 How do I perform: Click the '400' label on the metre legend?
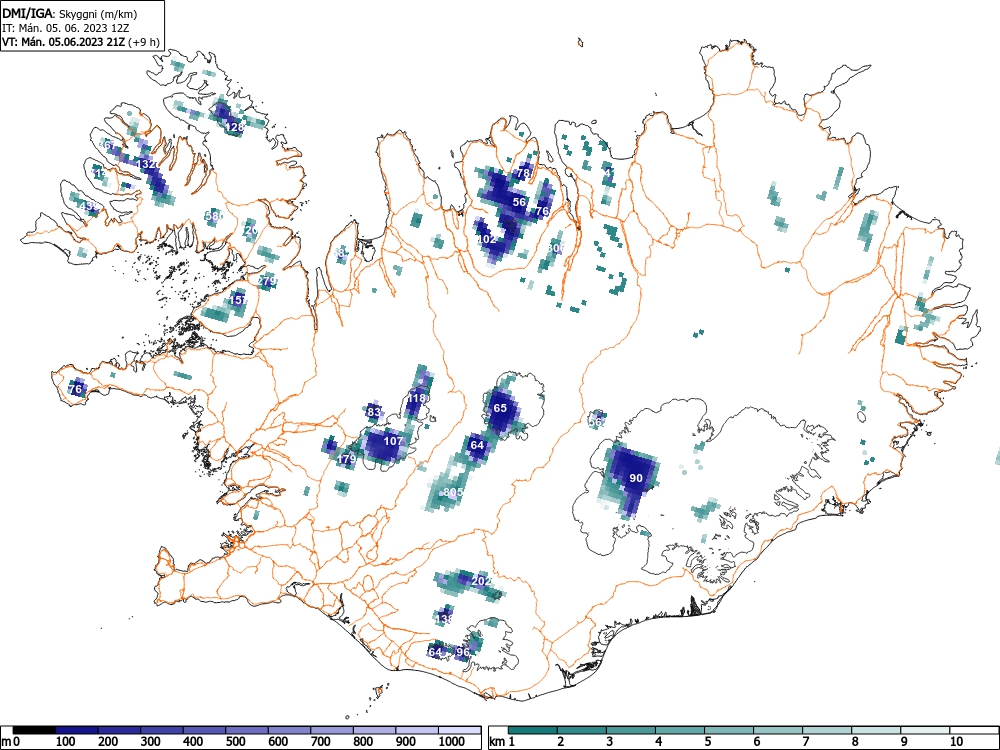[193, 742]
